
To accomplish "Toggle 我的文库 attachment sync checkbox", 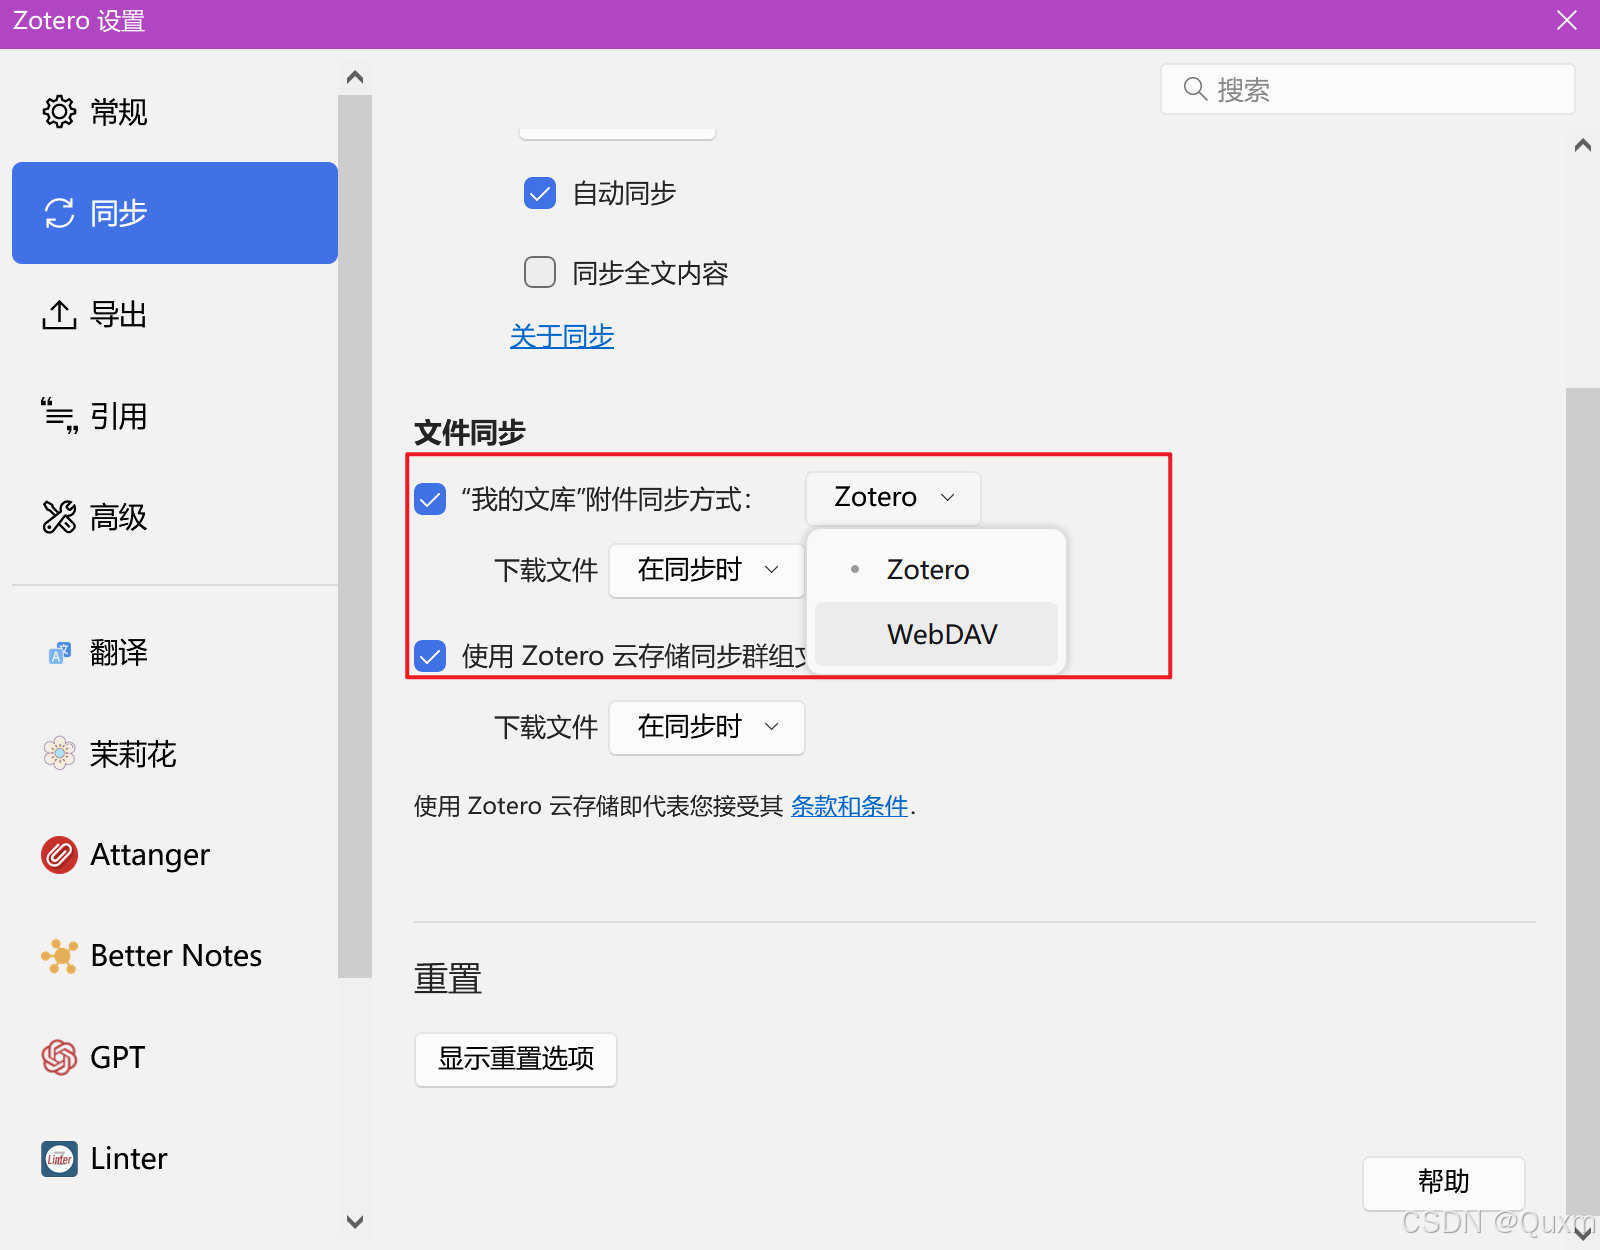I will (x=430, y=498).
